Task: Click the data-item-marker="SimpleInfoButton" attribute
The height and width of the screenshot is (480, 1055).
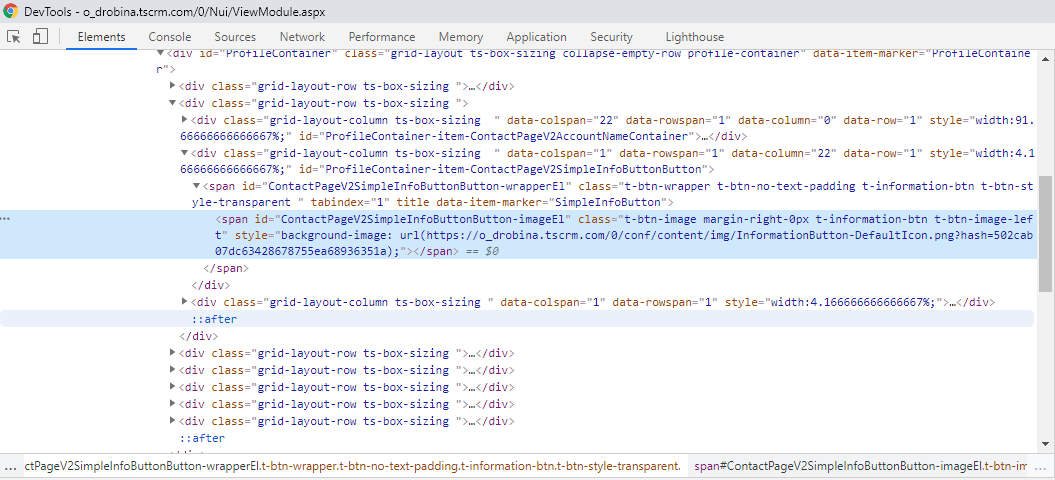Action: tap(550, 203)
